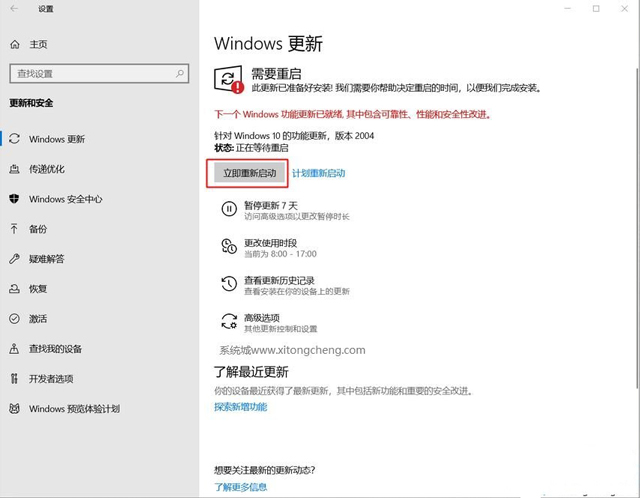Click the 计划重新启动 link
The width and height of the screenshot is (640, 498).
coord(319,173)
